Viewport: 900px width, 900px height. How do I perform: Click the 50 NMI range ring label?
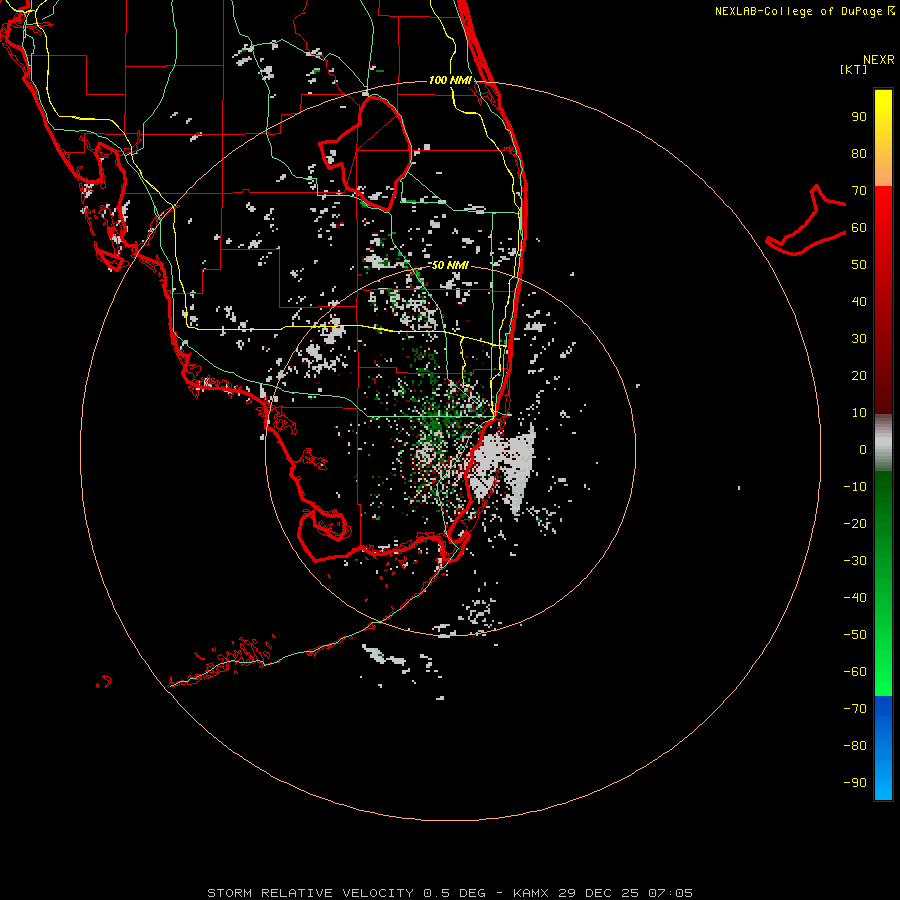450,265
